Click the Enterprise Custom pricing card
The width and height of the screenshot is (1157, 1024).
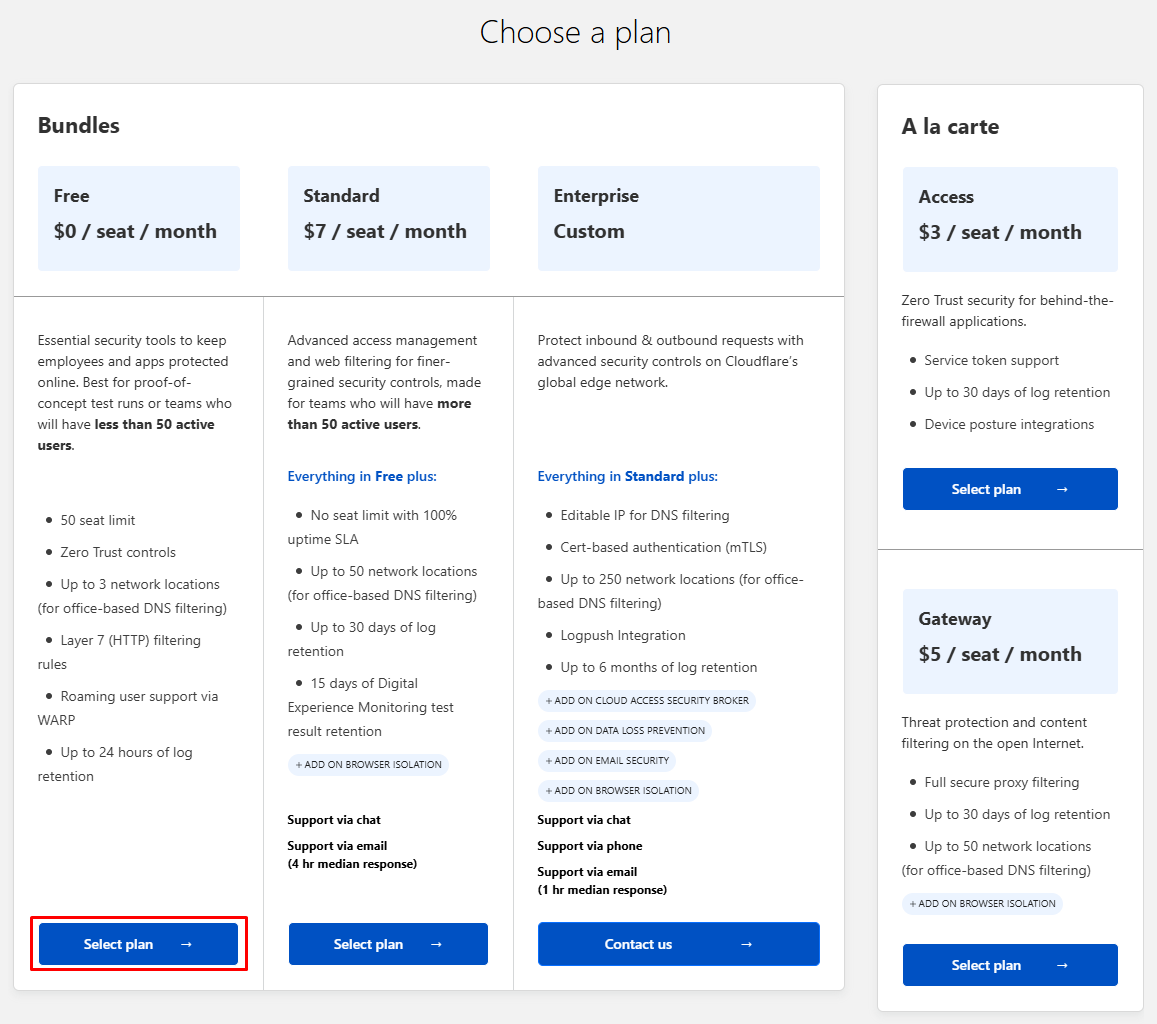click(x=679, y=218)
